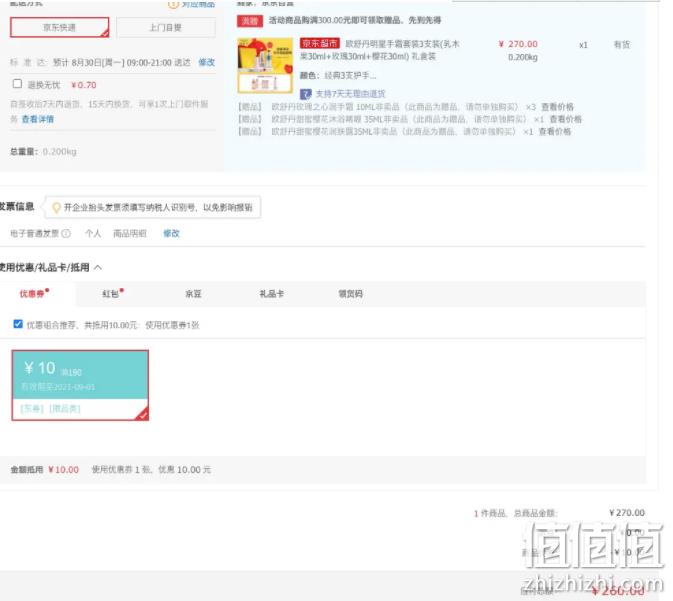Click the 颜色: 经典3支护手 attribute text

pyautogui.click(x=338, y=76)
